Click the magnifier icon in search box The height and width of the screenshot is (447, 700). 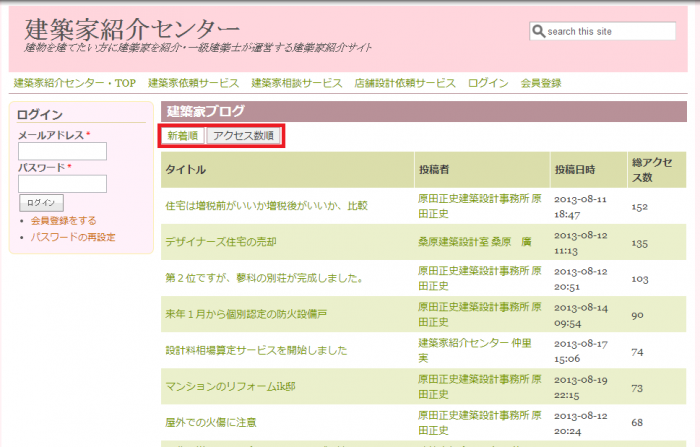click(538, 31)
